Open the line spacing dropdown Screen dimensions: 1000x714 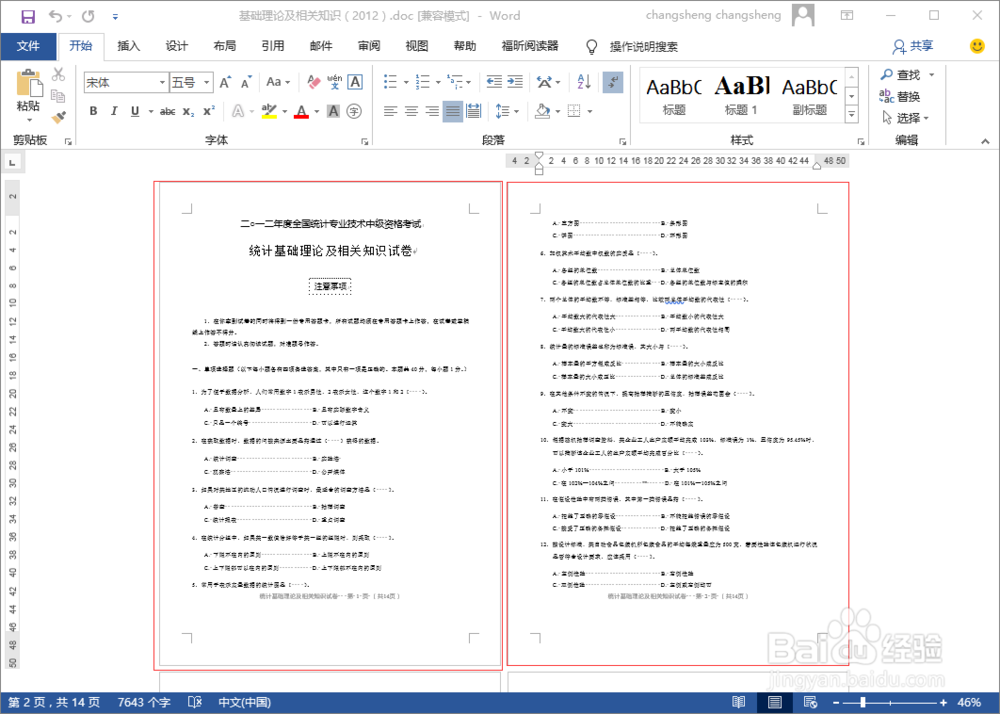508,112
